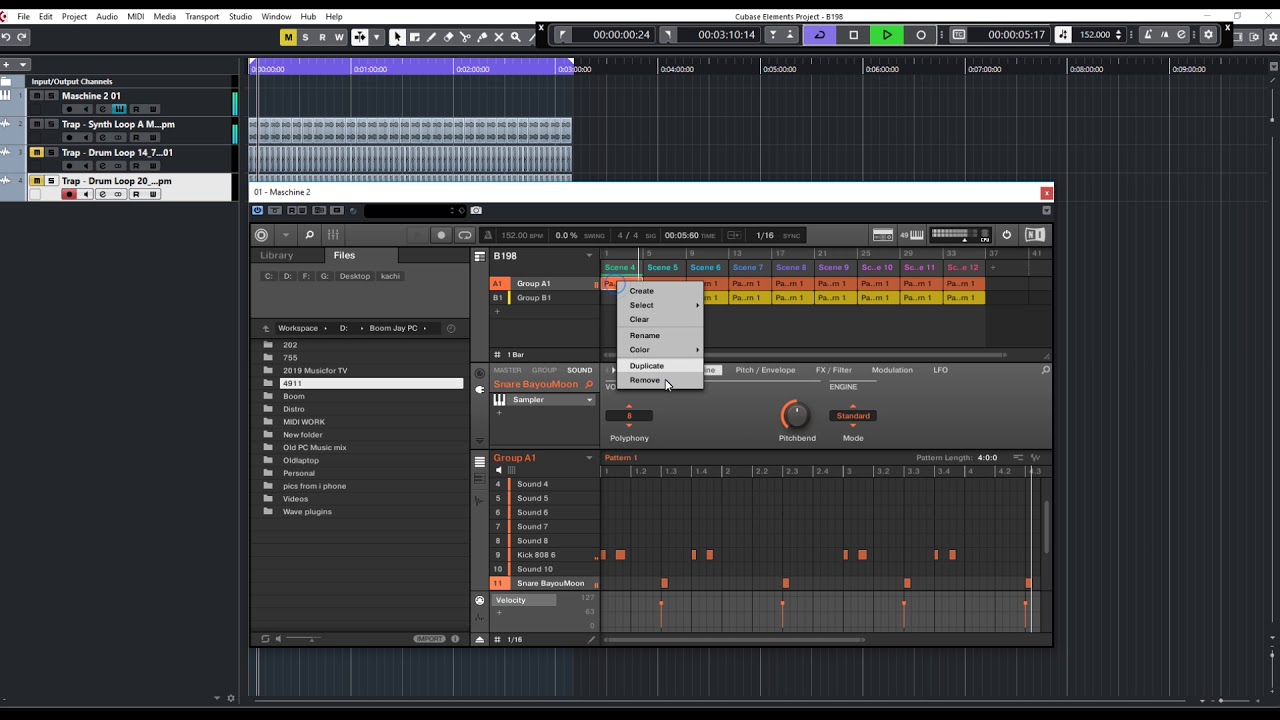Select the Zoom magnifier tool
This screenshot has width=1280, height=720.
[x=516, y=37]
